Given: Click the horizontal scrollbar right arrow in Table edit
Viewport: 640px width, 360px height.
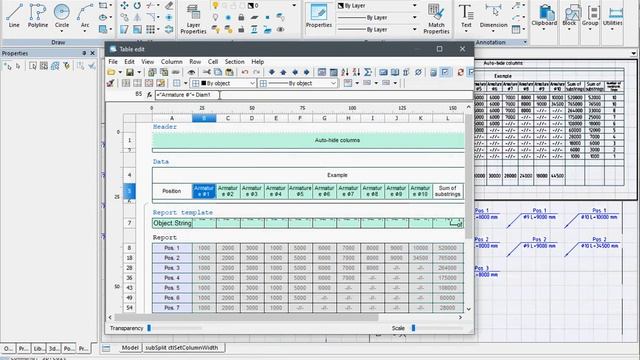Looking at the screenshot, I should (460, 317).
